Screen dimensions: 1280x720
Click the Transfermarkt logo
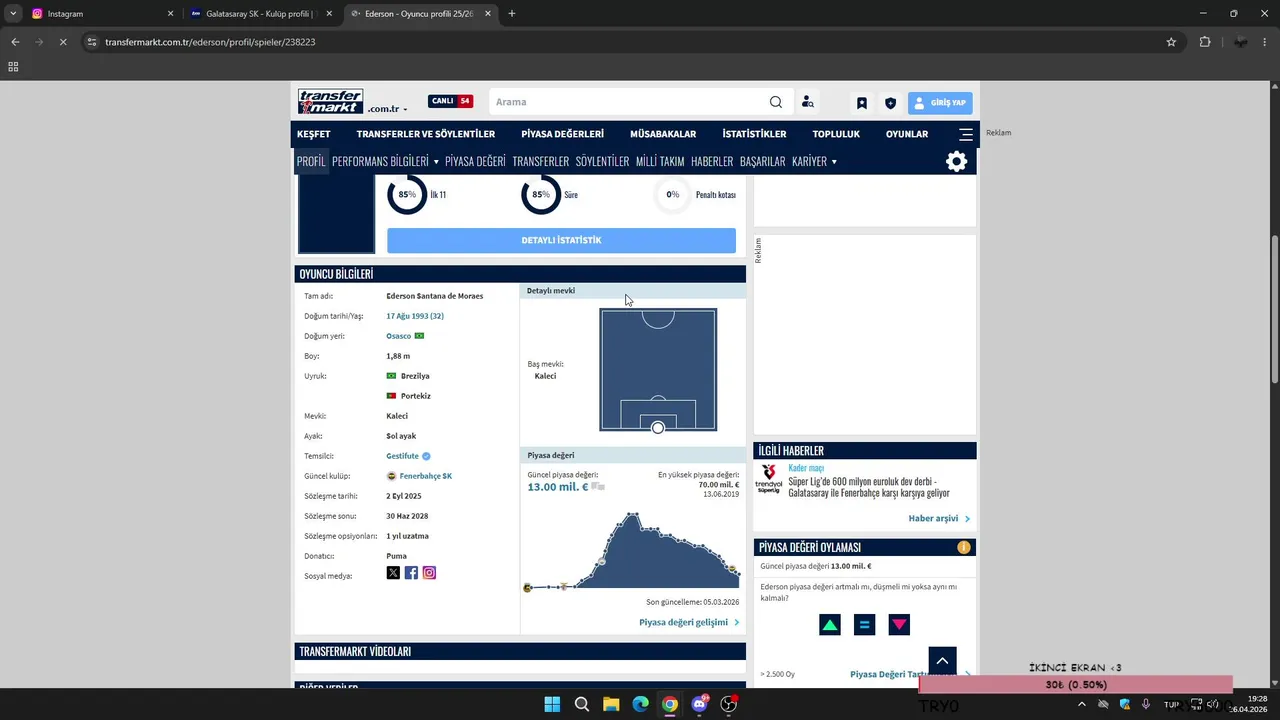330,101
